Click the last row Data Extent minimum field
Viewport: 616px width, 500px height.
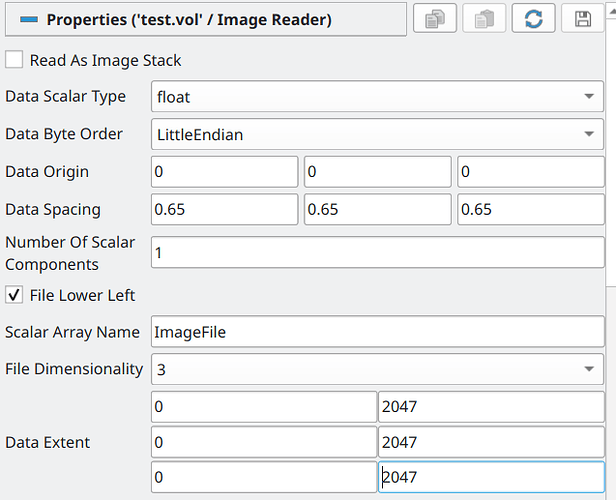263,477
